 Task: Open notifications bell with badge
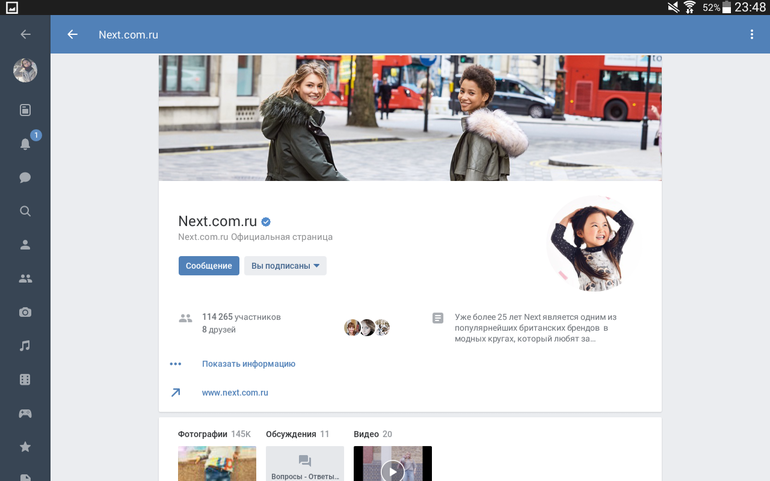25,143
